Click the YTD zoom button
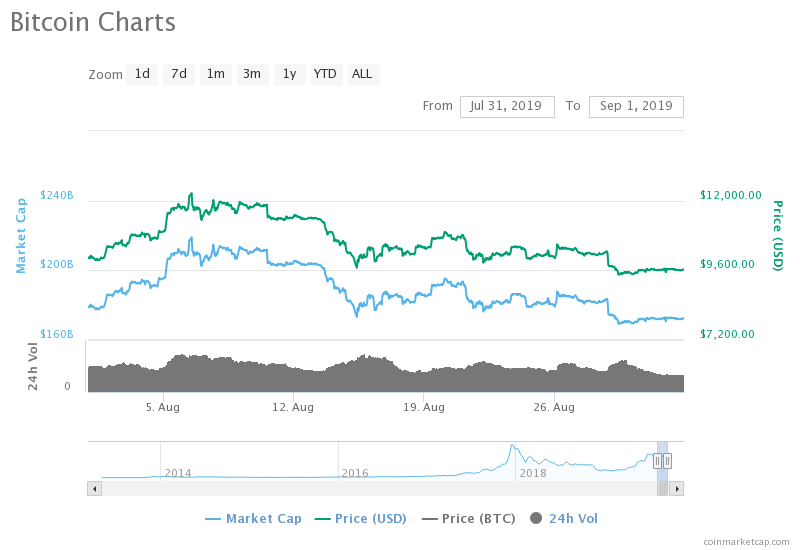Image resolution: width=800 pixels, height=550 pixels. click(x=325, y=74)
